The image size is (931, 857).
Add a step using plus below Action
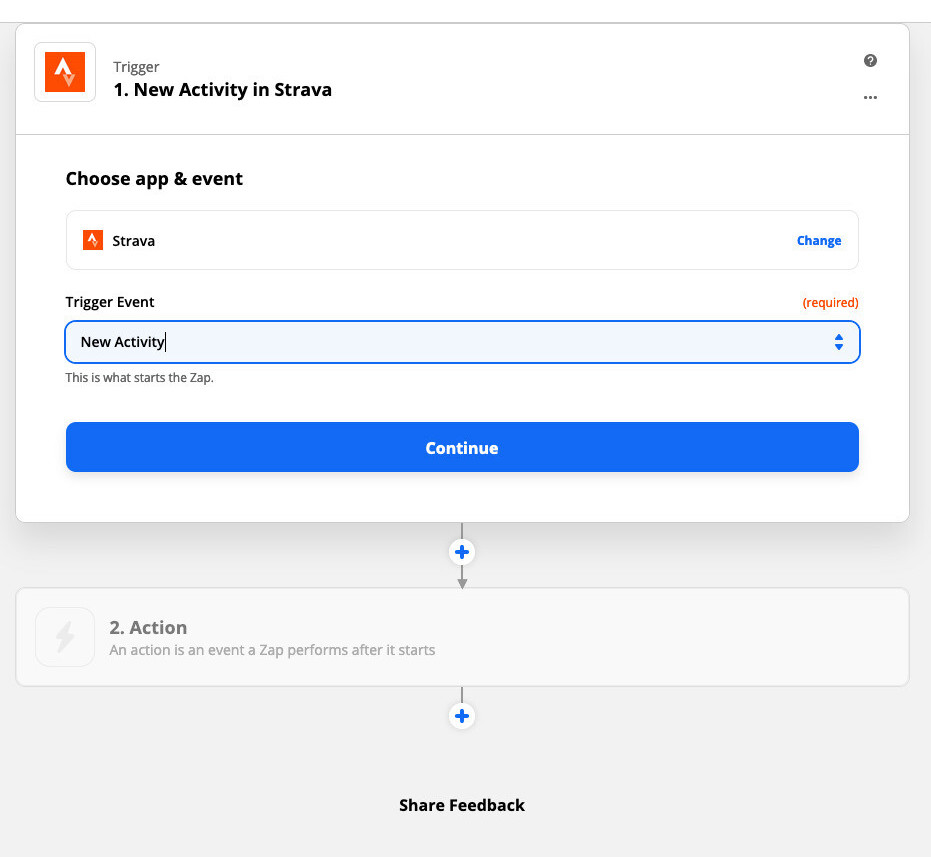point(462,716)
